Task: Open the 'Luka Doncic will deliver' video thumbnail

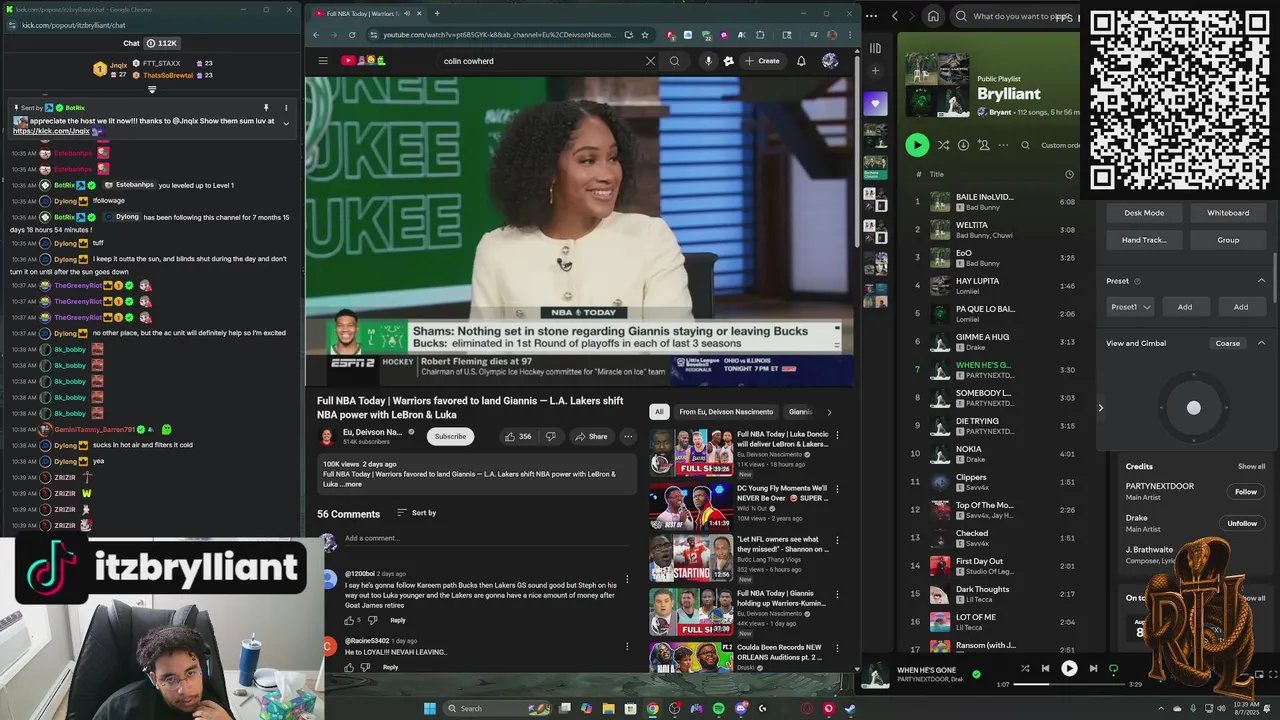Action: tap(691, 452)
